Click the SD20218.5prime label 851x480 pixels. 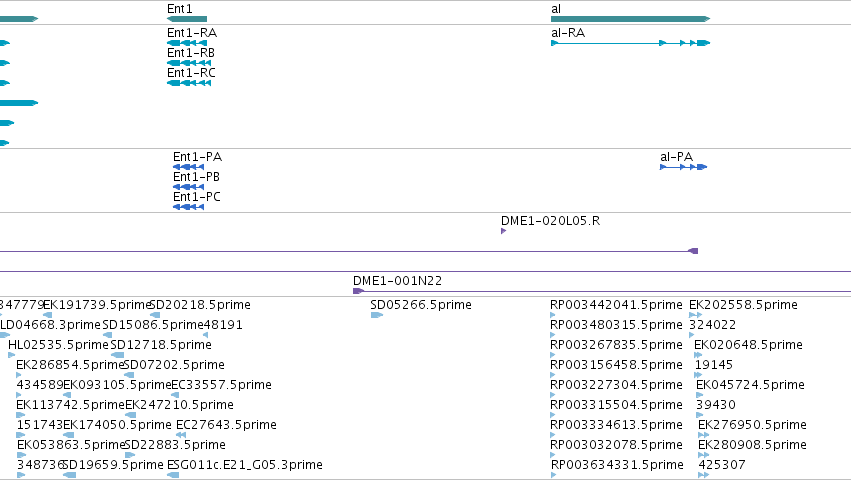200,305
